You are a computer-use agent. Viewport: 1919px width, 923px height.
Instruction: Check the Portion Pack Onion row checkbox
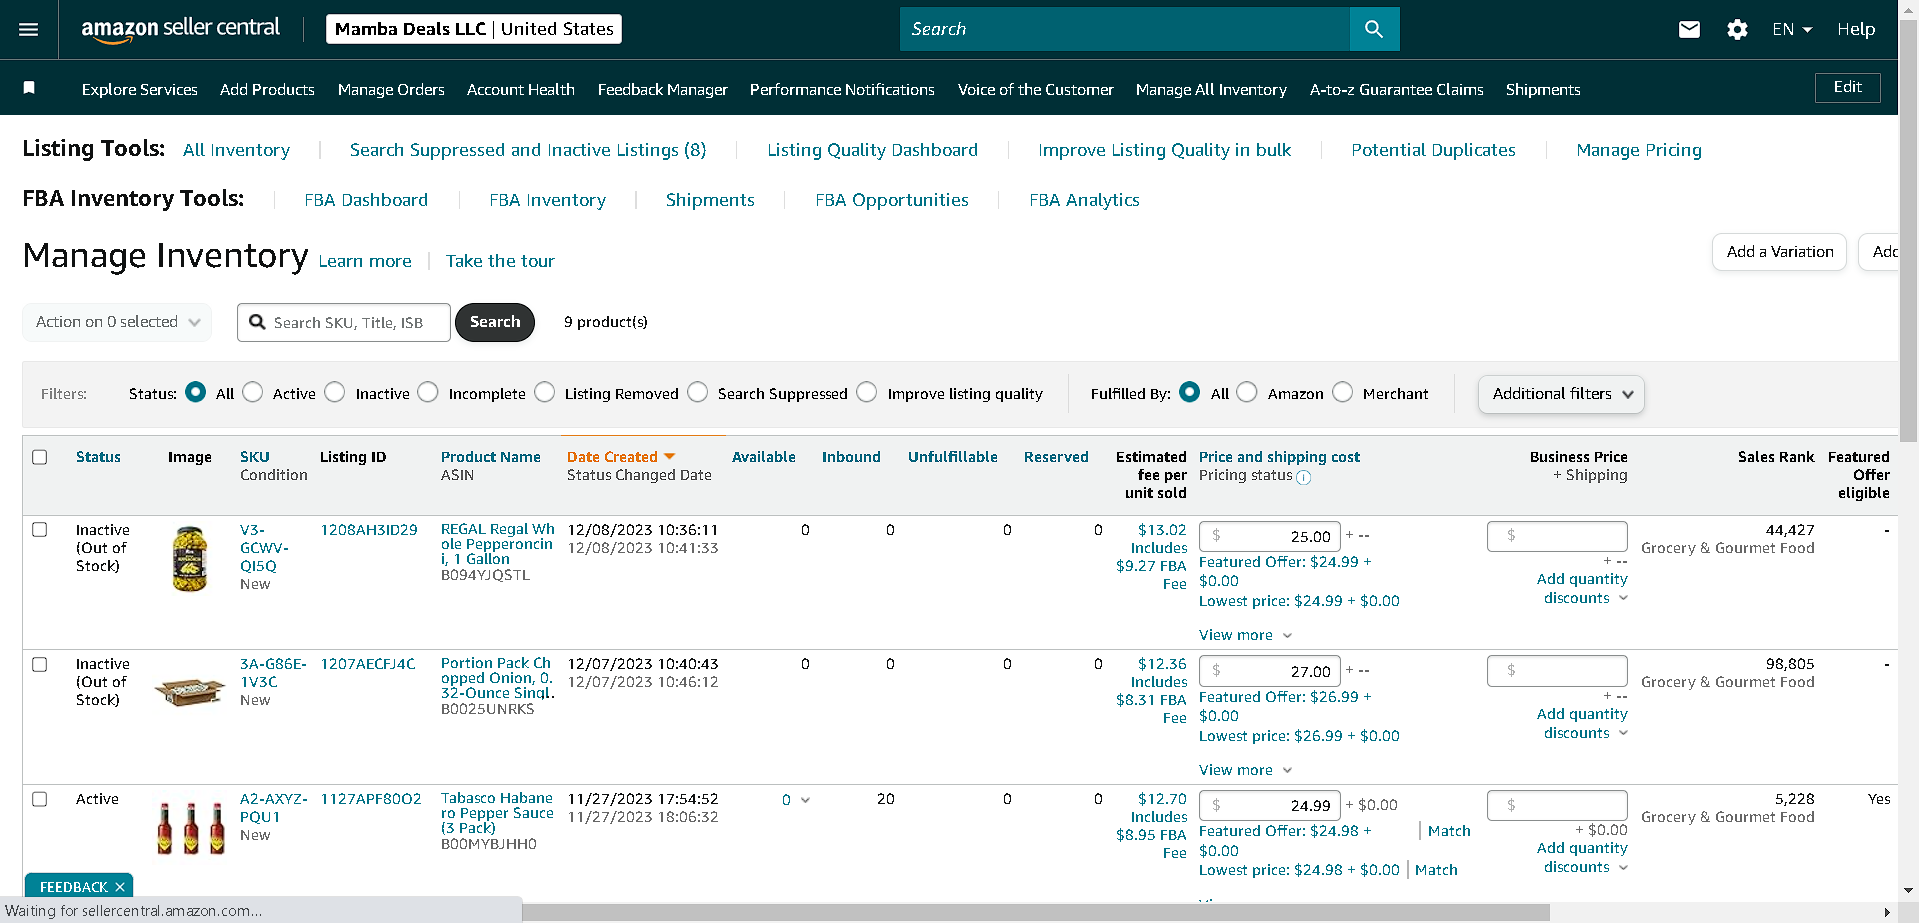click(40, 664)
